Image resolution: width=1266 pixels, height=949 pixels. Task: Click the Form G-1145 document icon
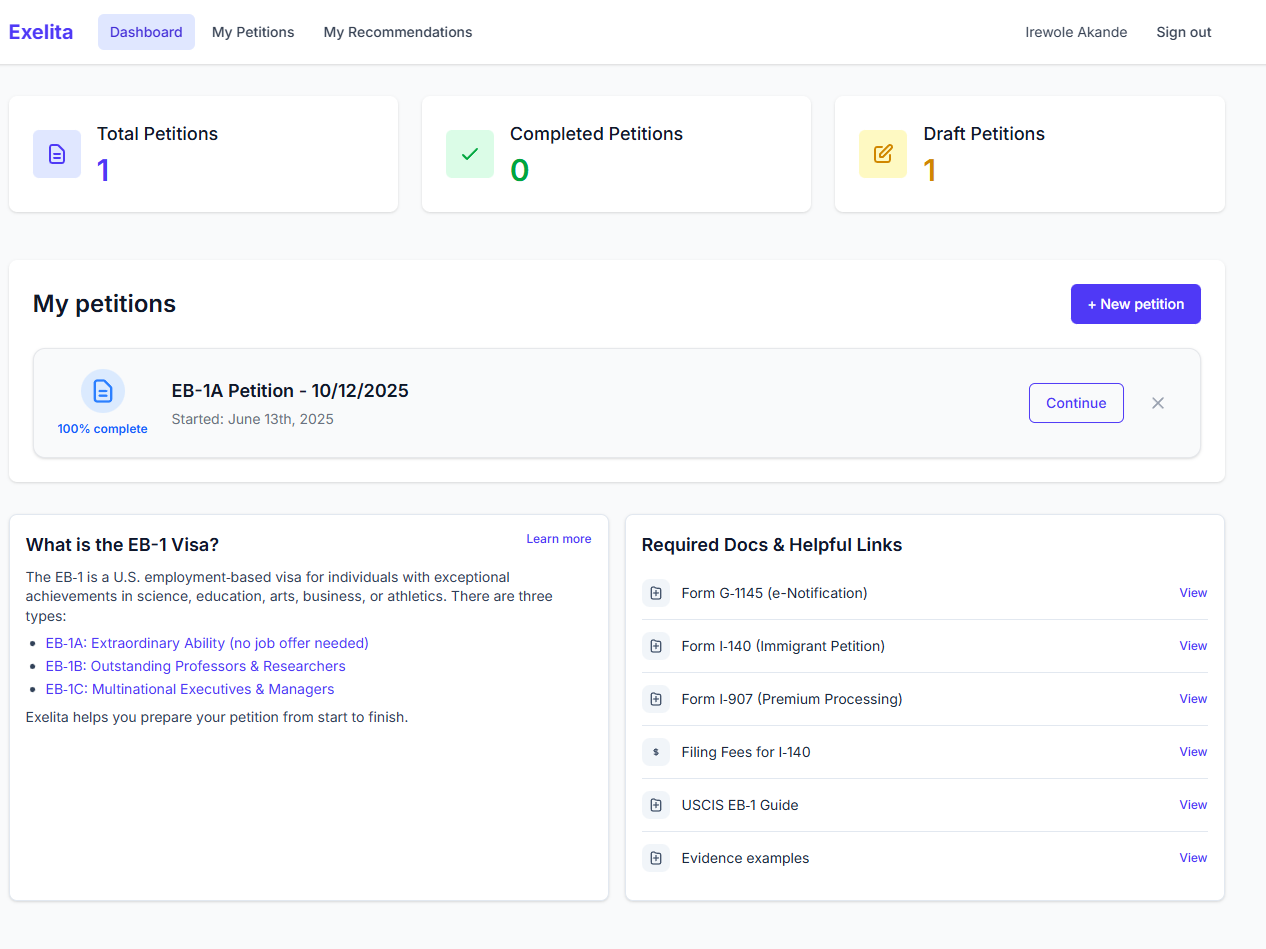pyautogui.click(x=657, y=593)
